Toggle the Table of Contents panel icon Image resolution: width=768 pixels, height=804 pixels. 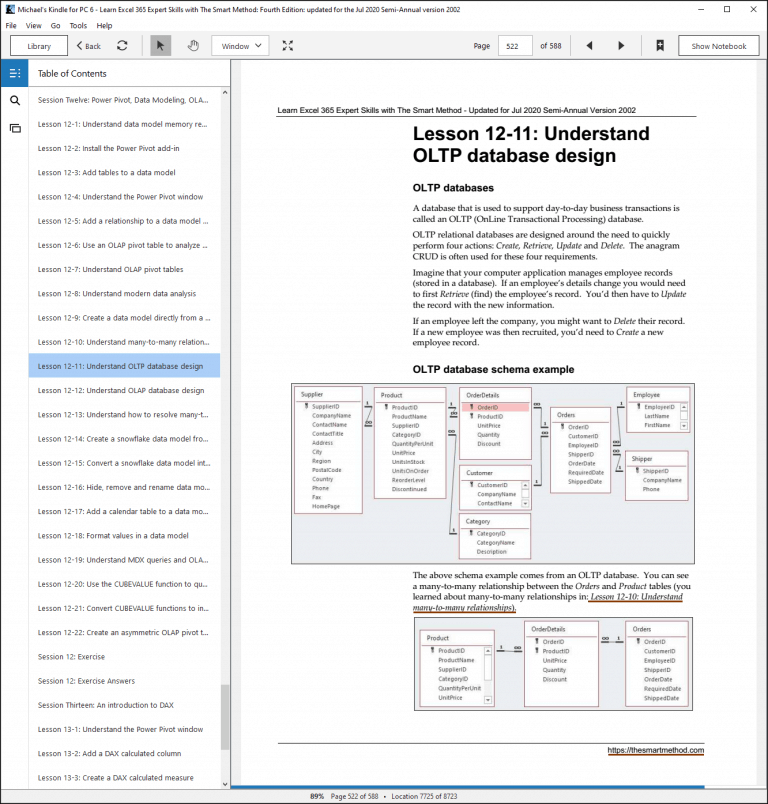[14, 73]
